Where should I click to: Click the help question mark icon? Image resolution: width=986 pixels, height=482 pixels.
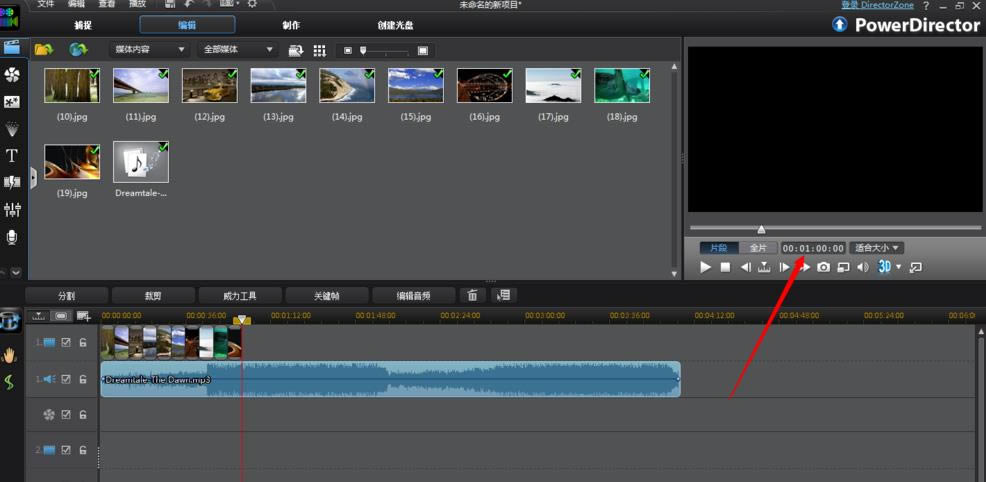tap(926, 6)
